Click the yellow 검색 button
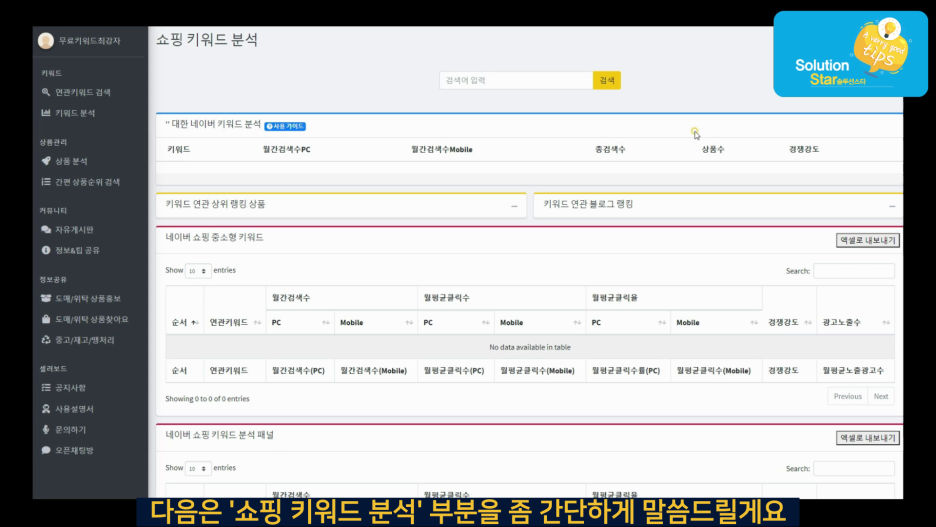This screenshot has height=527, width=936. (x=606, y=81)
